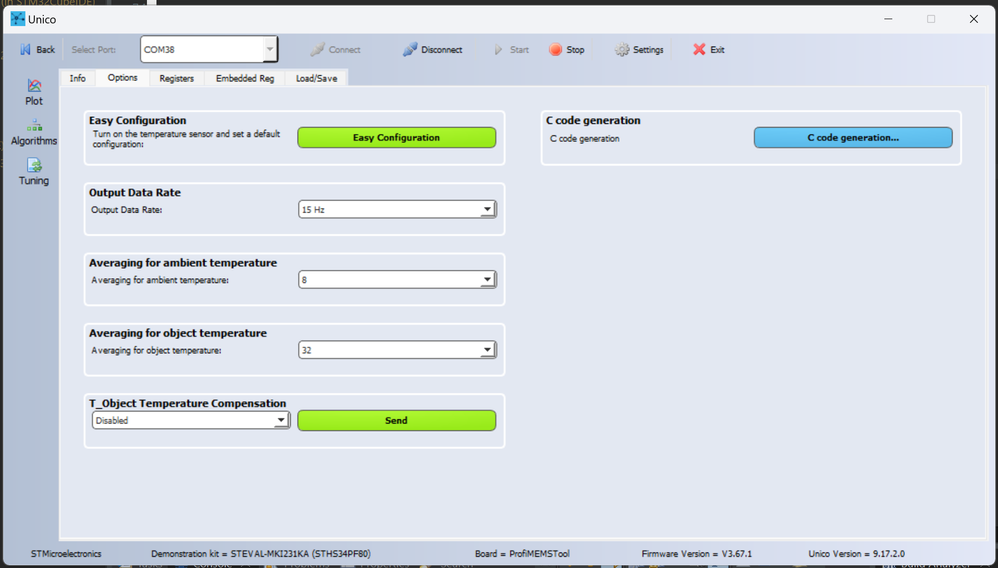Open the Algorithms sidebar icon
This screenshot has height=568, width=998.
pyautogui.click(x=34, y=125)
